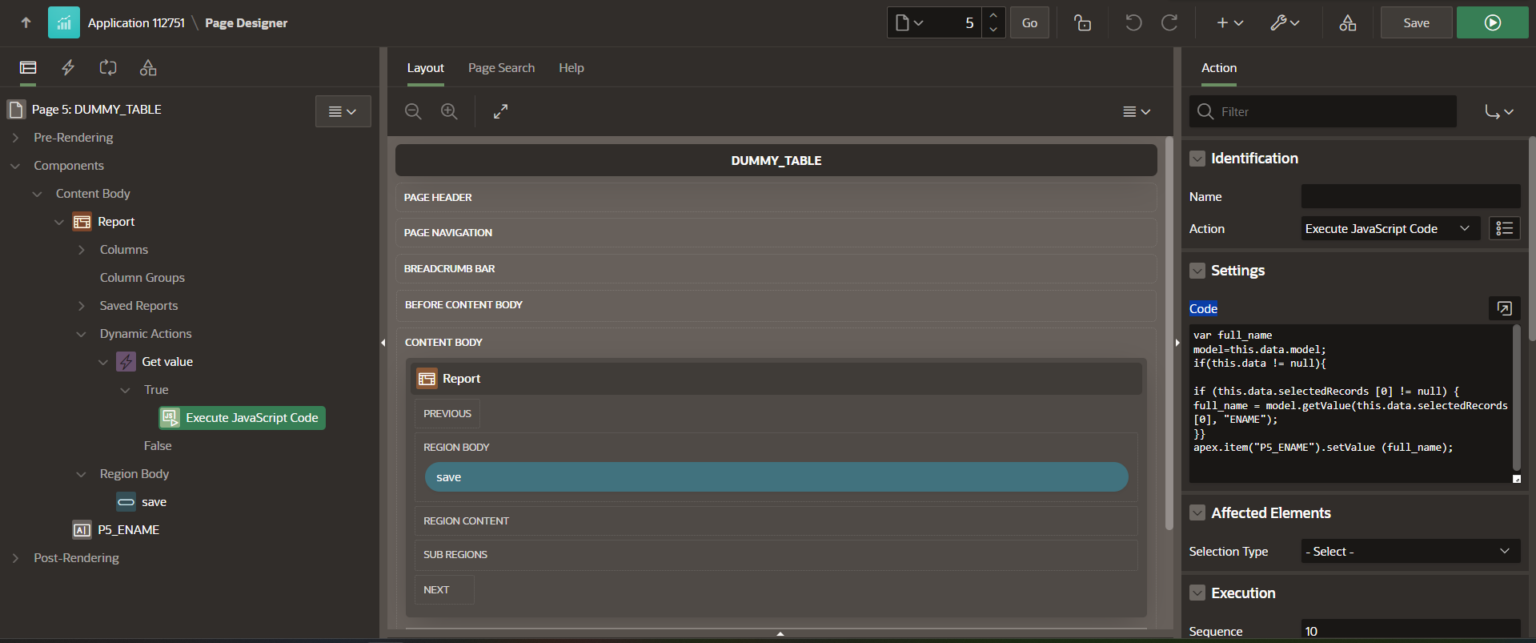1536x643 pixels.
Task: Open the Help tab
Action: [571, 68]
